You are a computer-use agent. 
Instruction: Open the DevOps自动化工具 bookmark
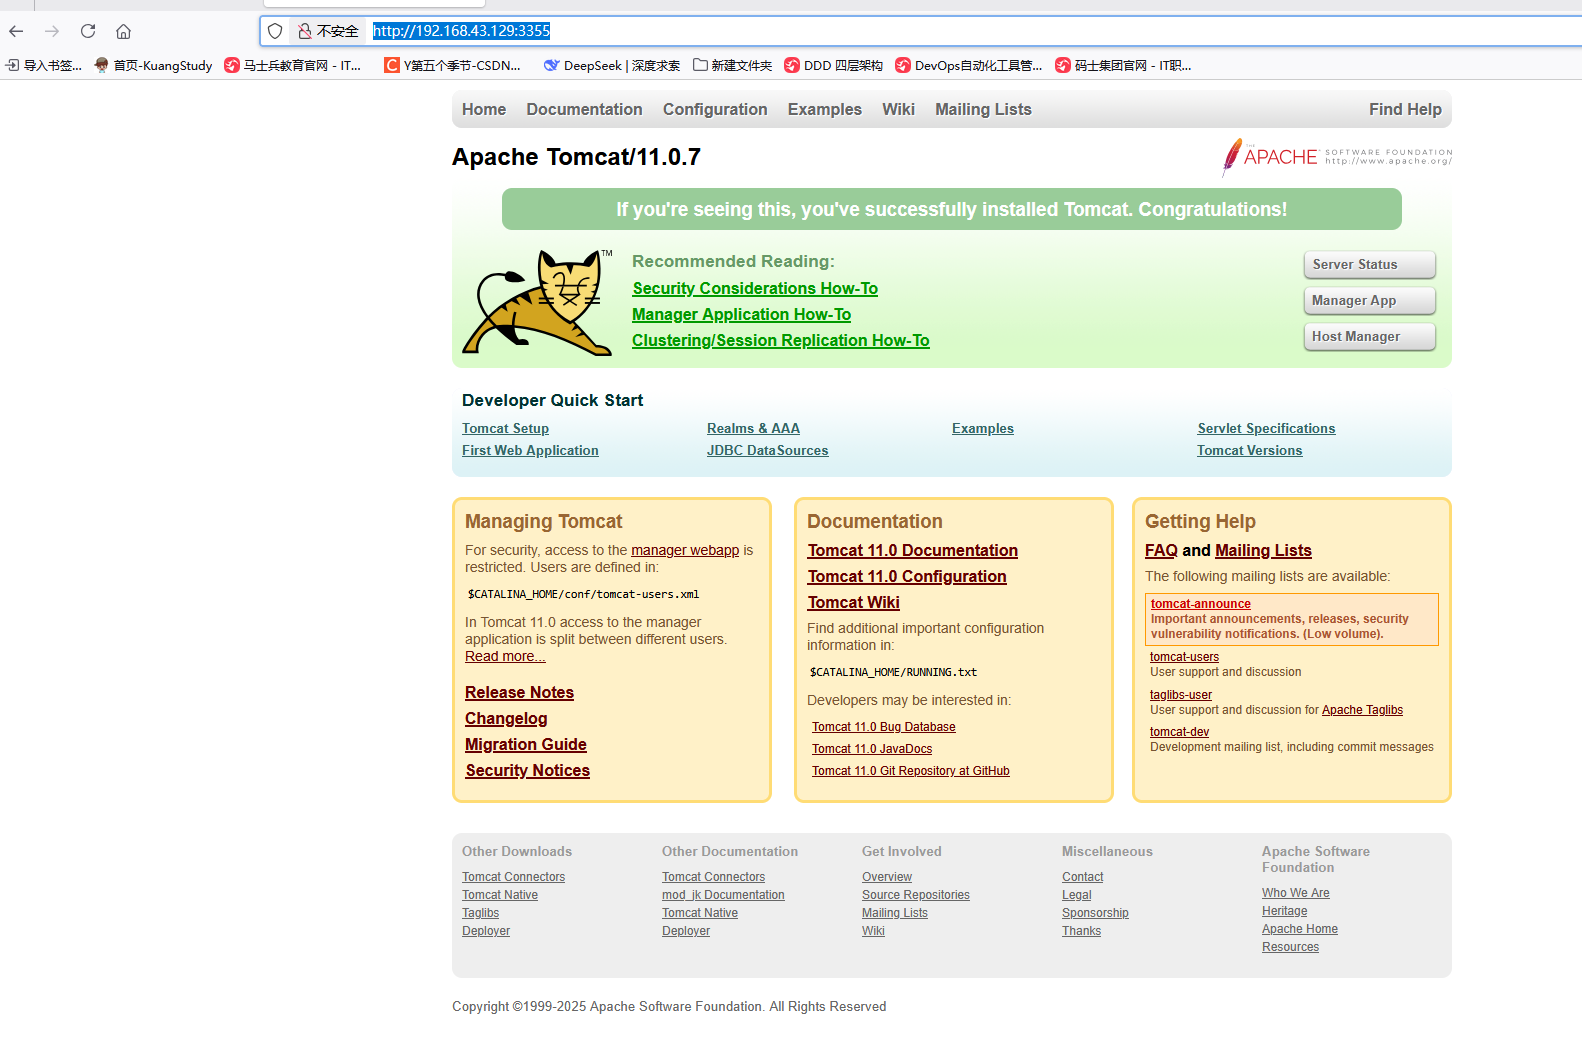click(969, 65)
